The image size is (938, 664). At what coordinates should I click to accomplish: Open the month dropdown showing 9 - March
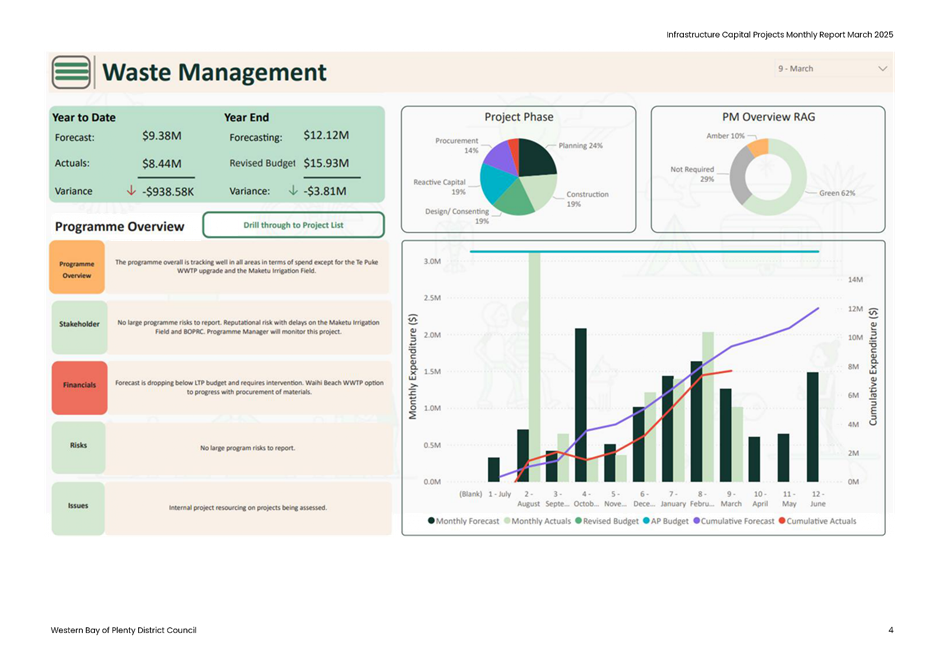pyautogui.click(x=830, y=69)
